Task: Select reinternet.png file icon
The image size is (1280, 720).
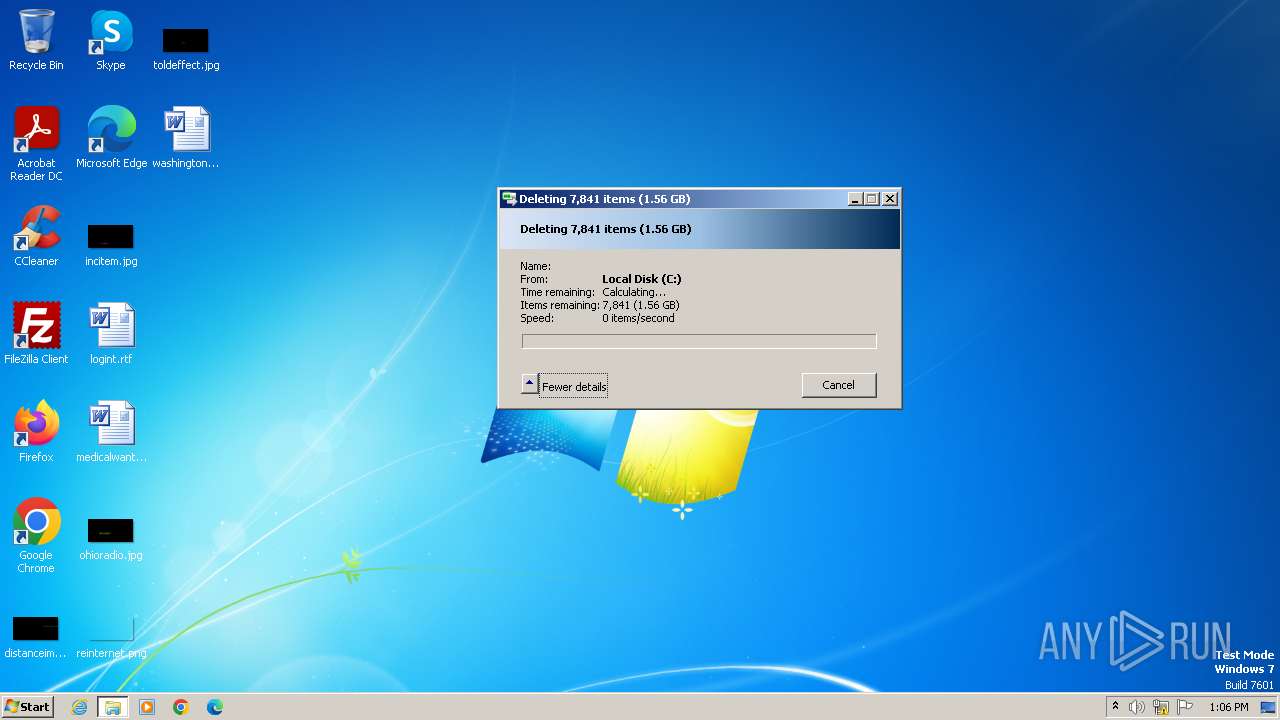Action: (x=111, y=636)
